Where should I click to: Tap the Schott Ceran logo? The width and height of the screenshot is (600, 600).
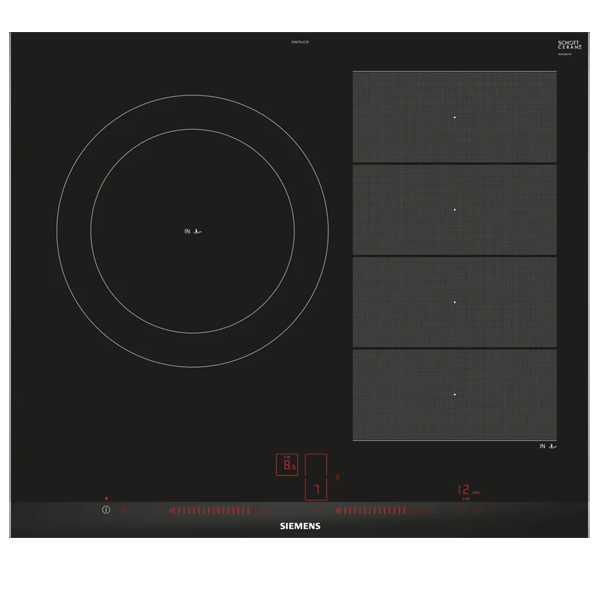(x=569, y=46)
